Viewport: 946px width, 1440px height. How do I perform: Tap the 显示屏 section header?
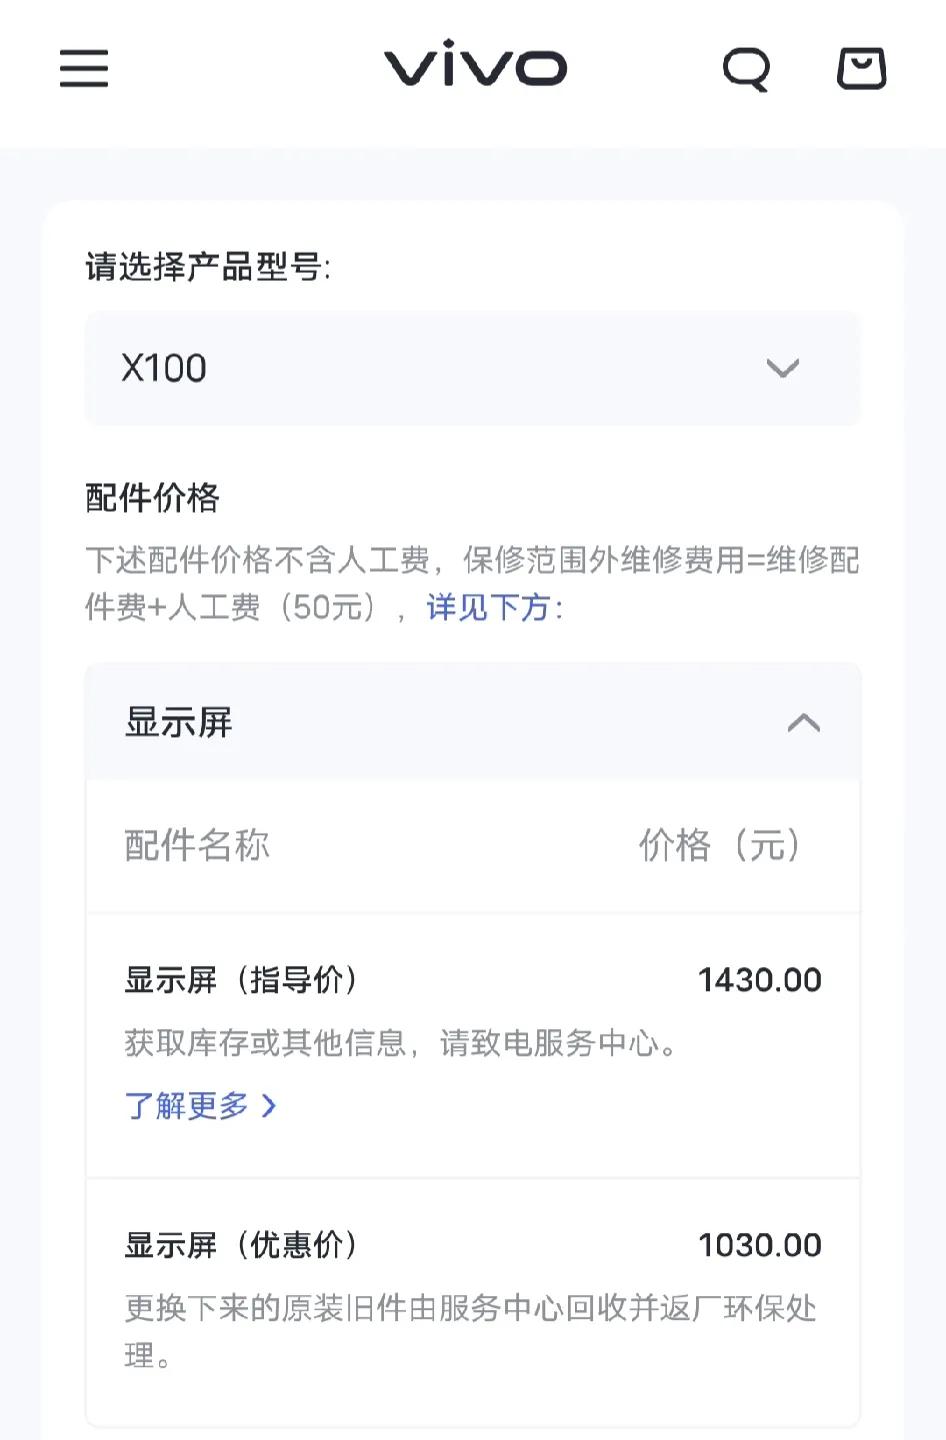pos(473,722)
